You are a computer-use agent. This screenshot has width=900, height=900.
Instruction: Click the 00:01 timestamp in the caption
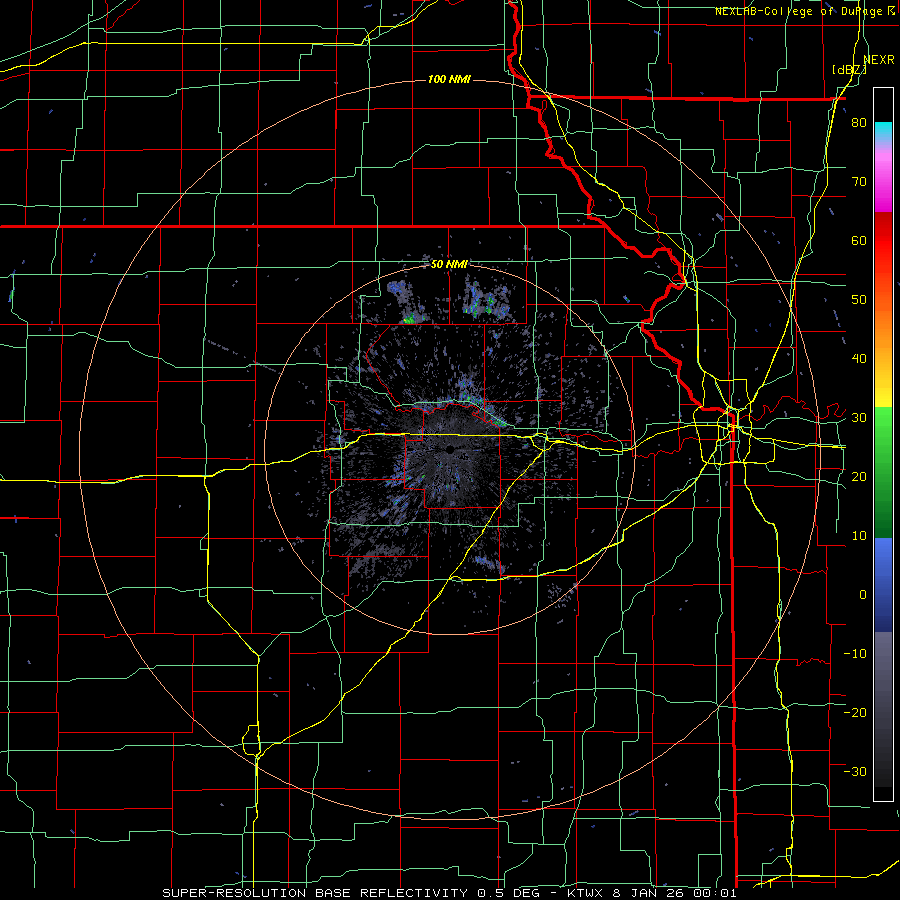tap(716, 893)
